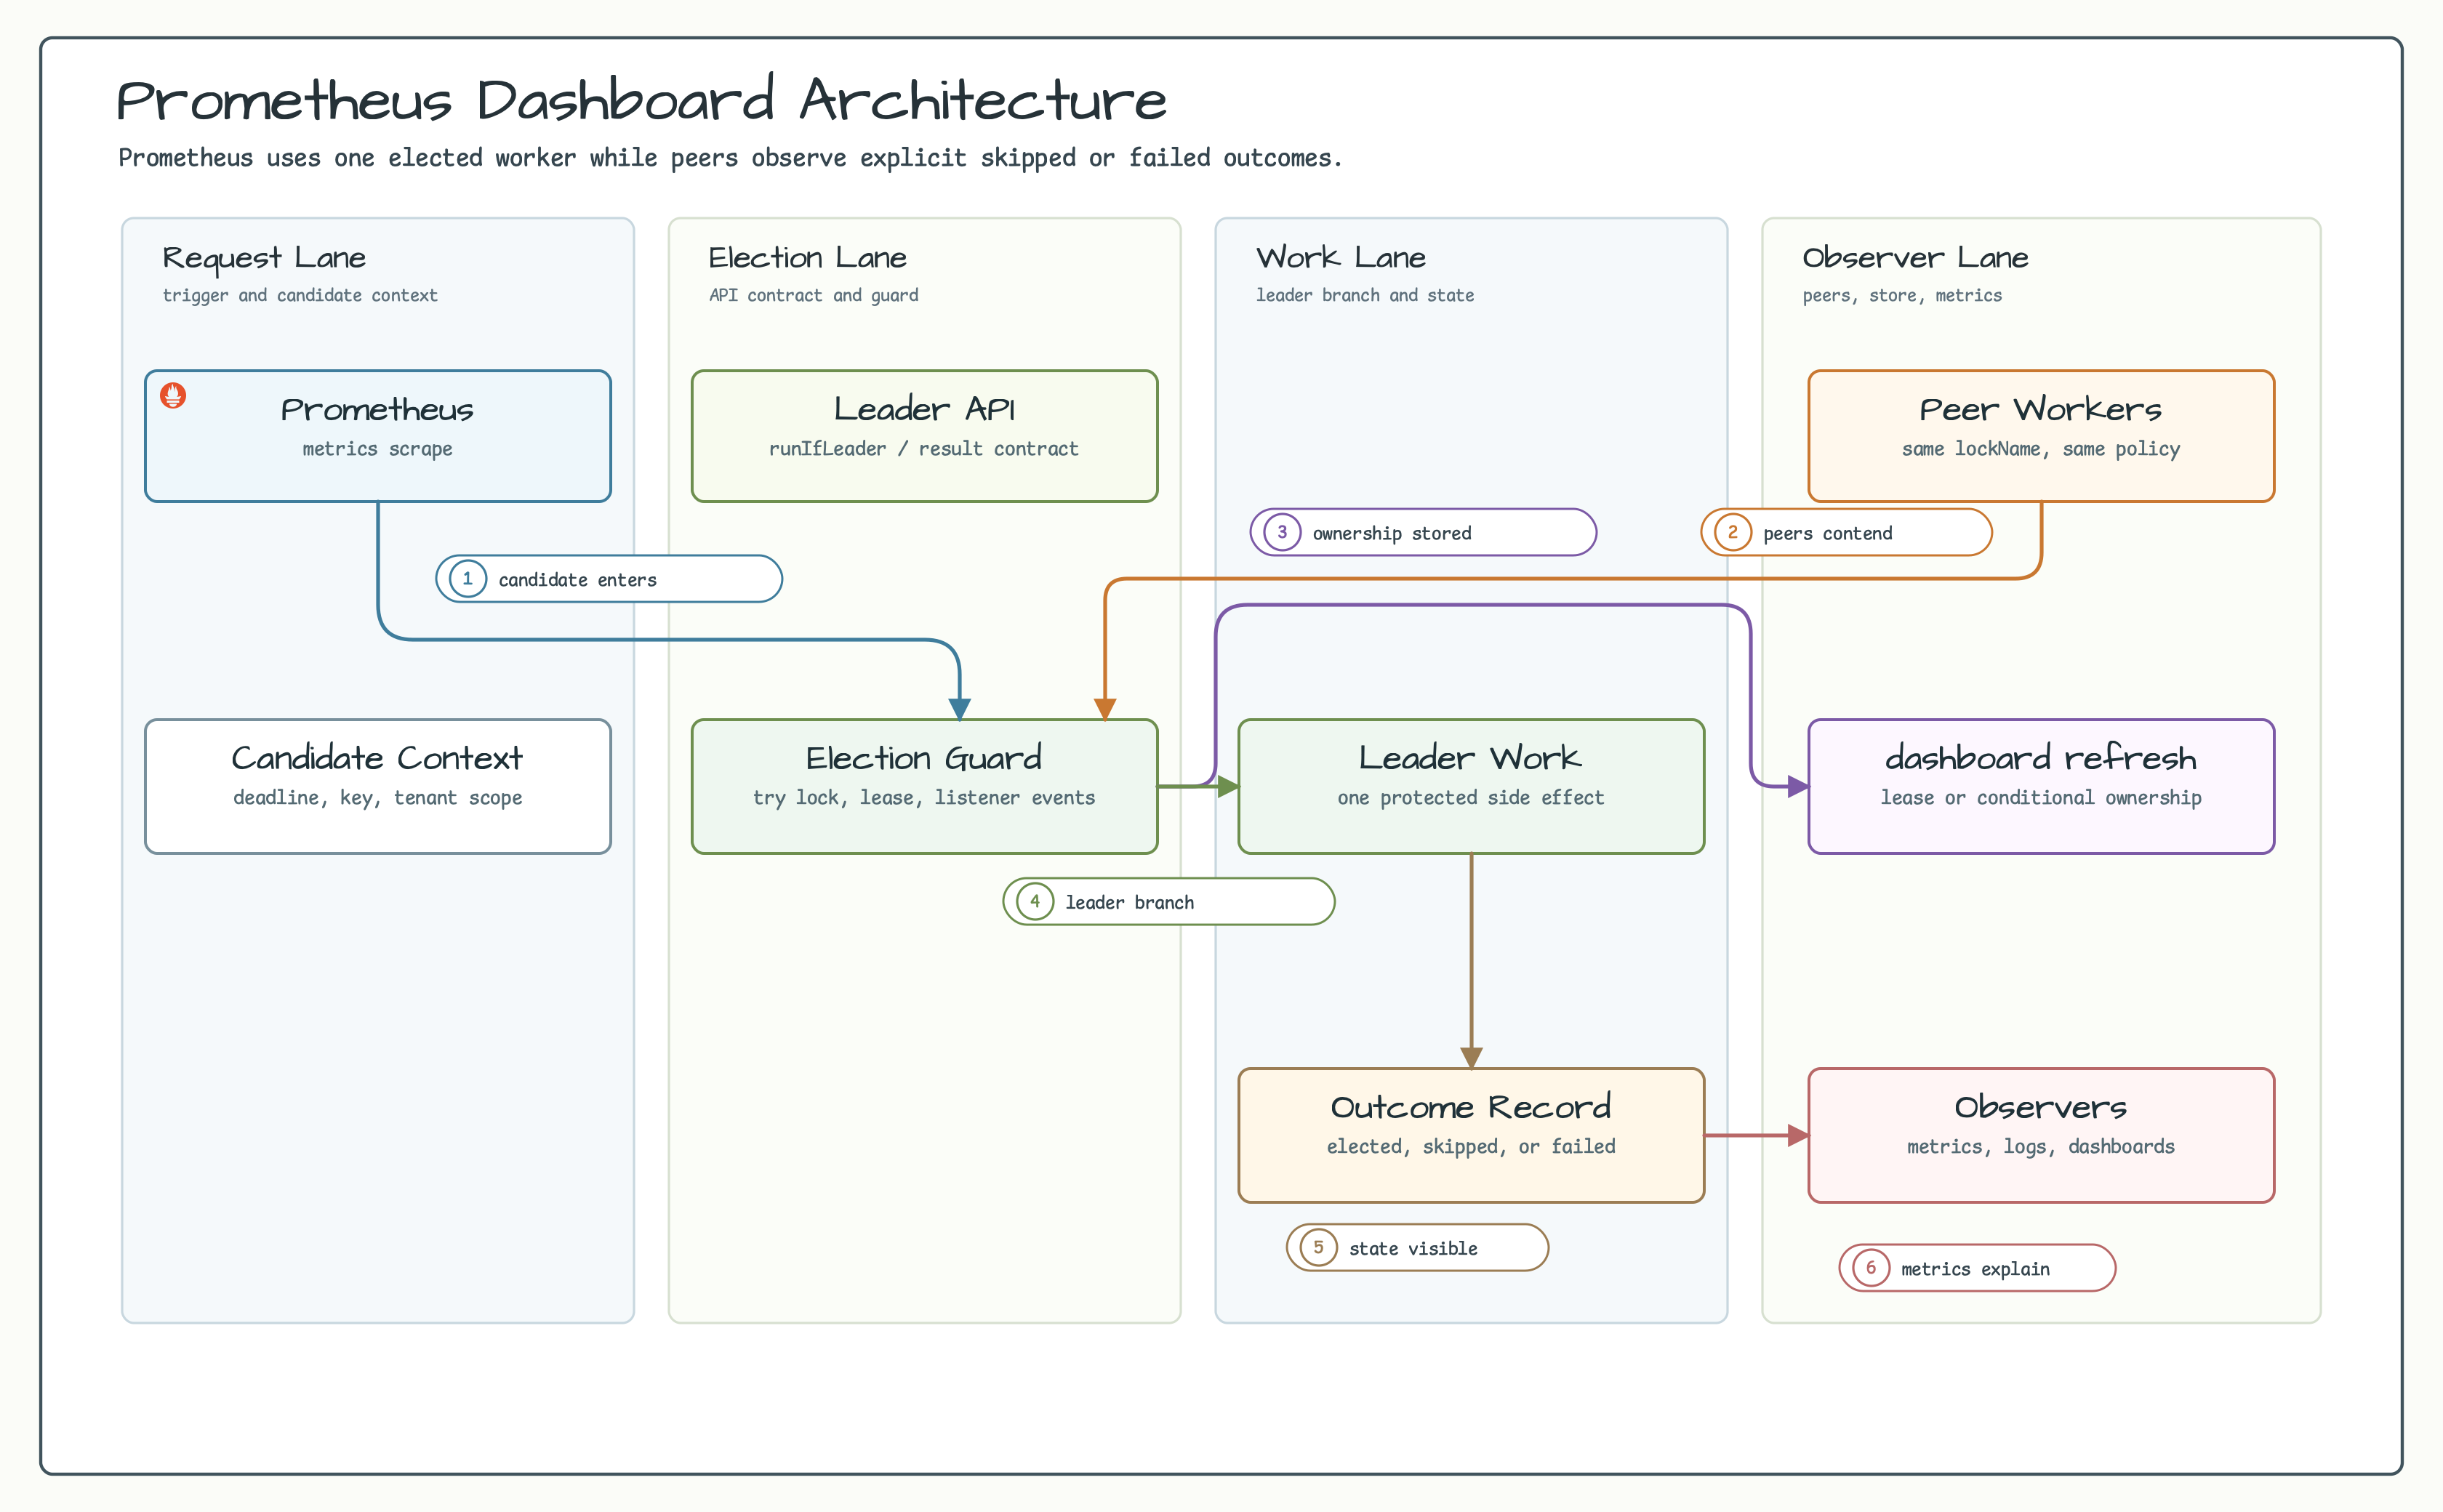Click 'lease or conditional ownership' text

point(2041,798)
